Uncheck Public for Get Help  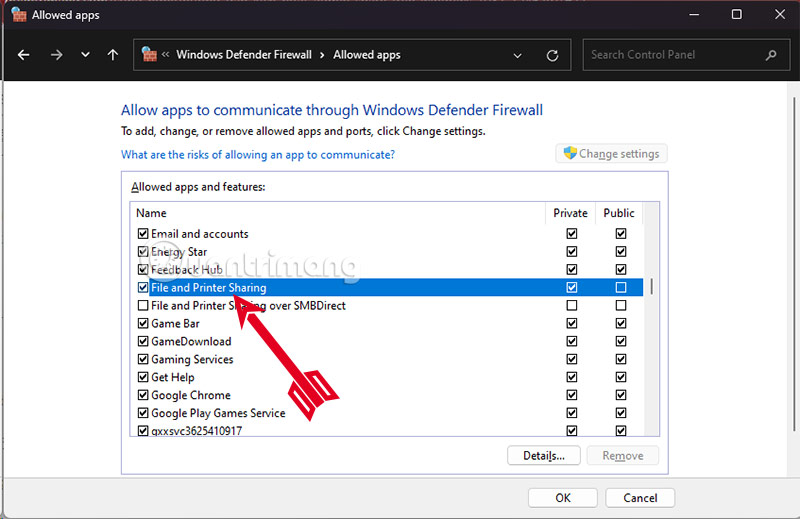coord(620,377)
